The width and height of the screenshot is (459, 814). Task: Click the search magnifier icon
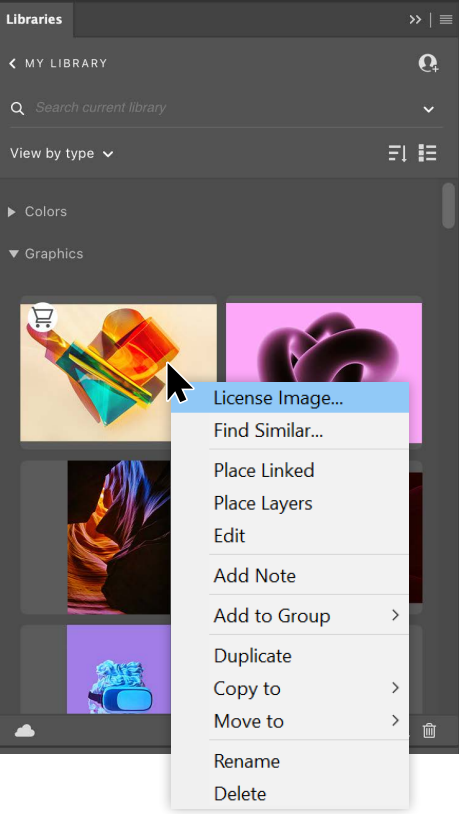[x=18, y=108]
